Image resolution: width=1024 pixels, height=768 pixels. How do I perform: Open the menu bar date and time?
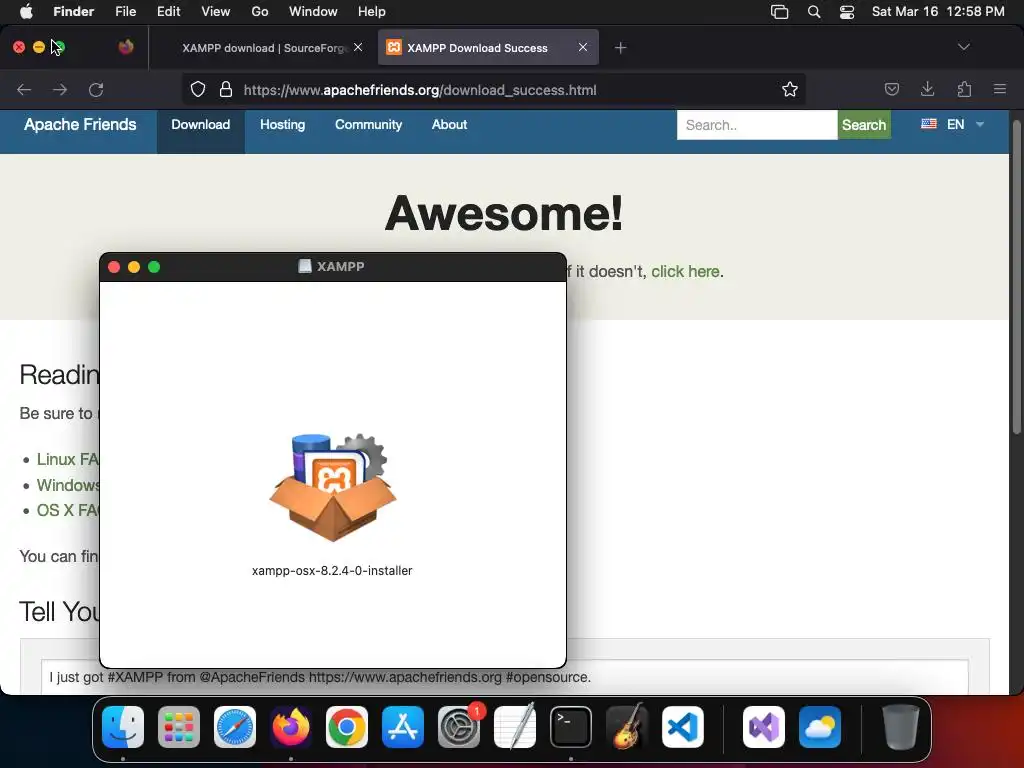pyautogui.click(x=938, y=12)
